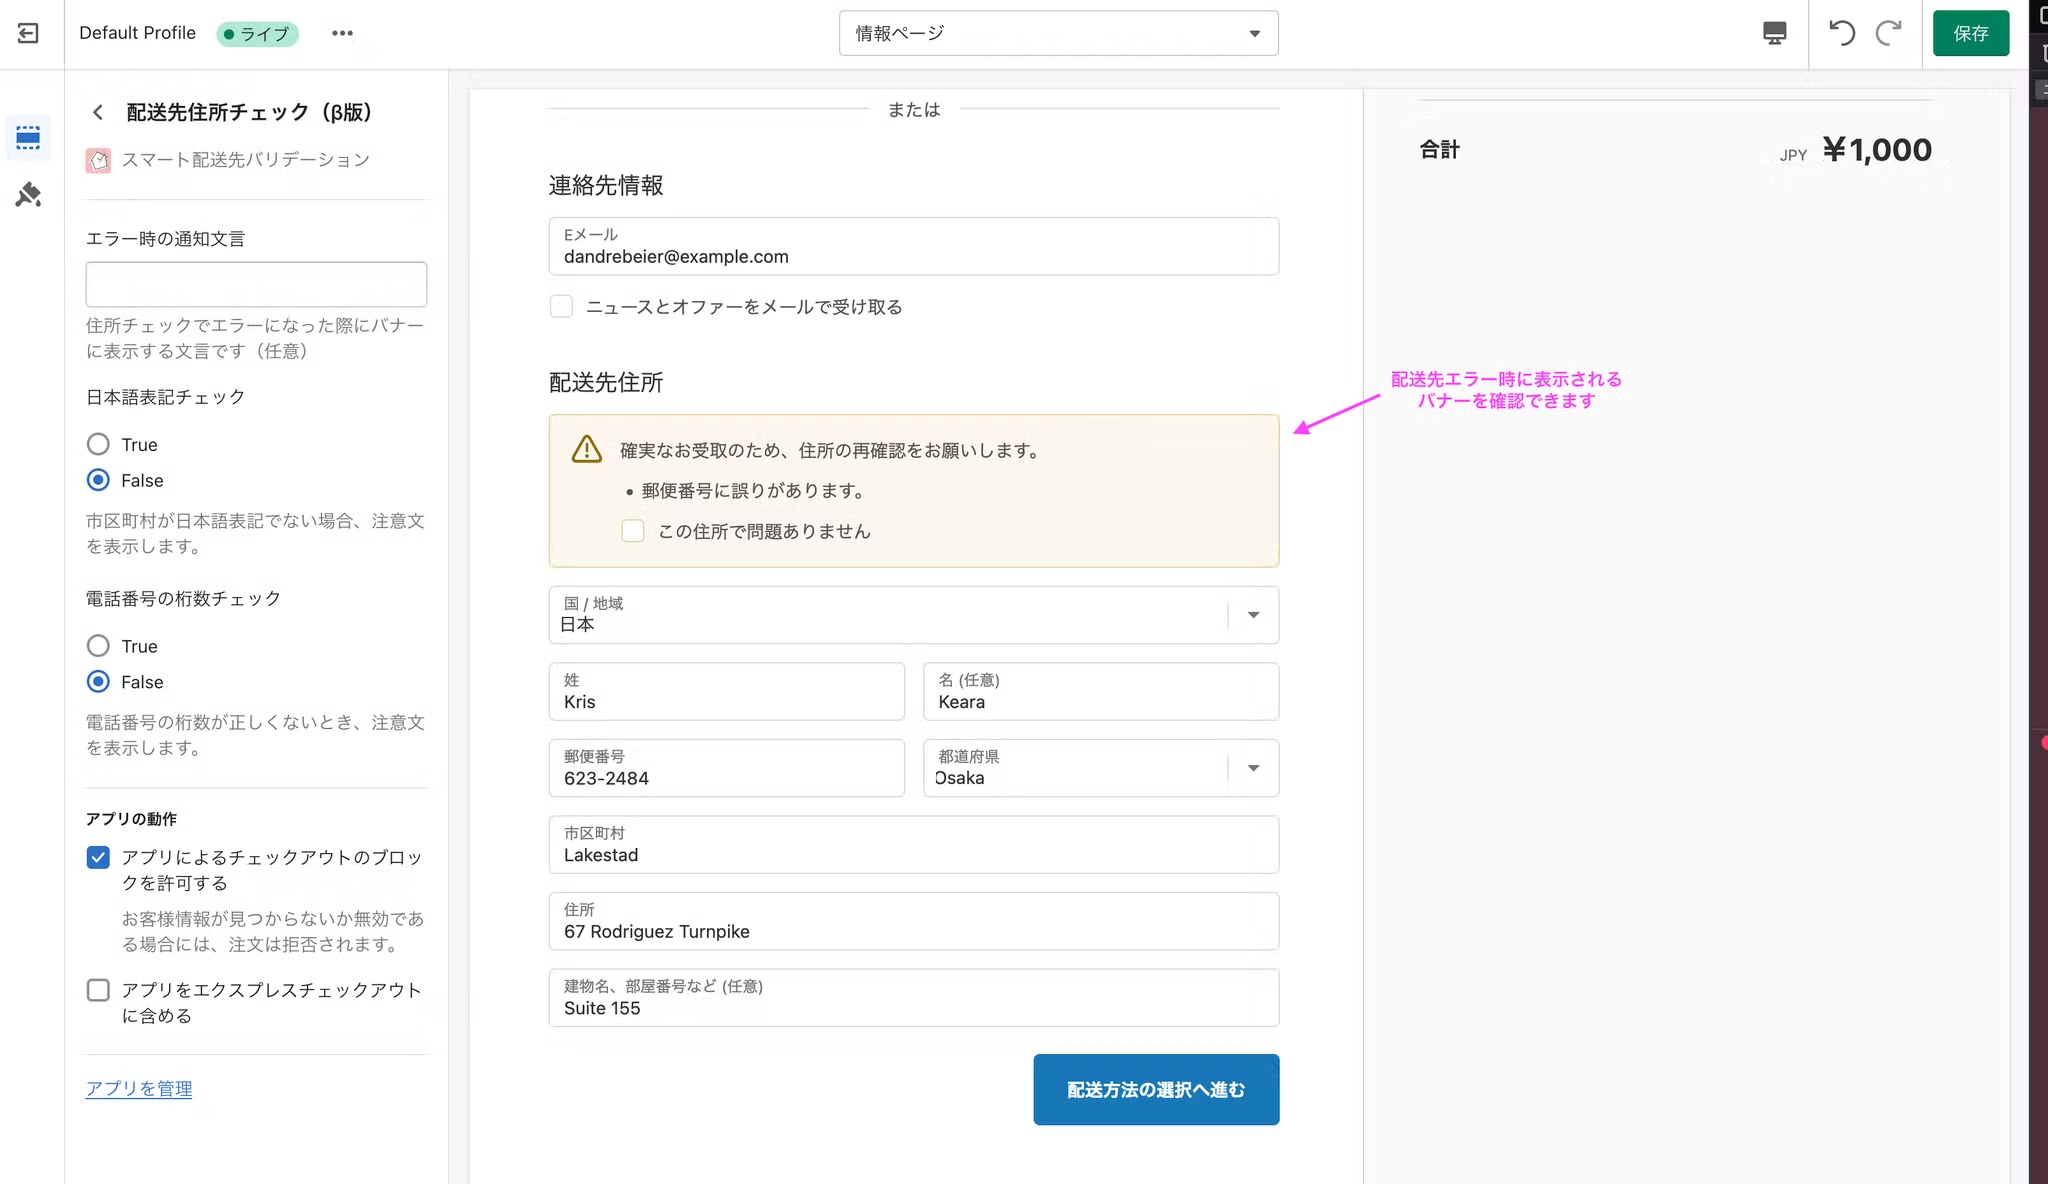The image size is (2048, 1184).
Task: Open the 情報ページ page selector dropdown
Action: tap(1058, 33)
